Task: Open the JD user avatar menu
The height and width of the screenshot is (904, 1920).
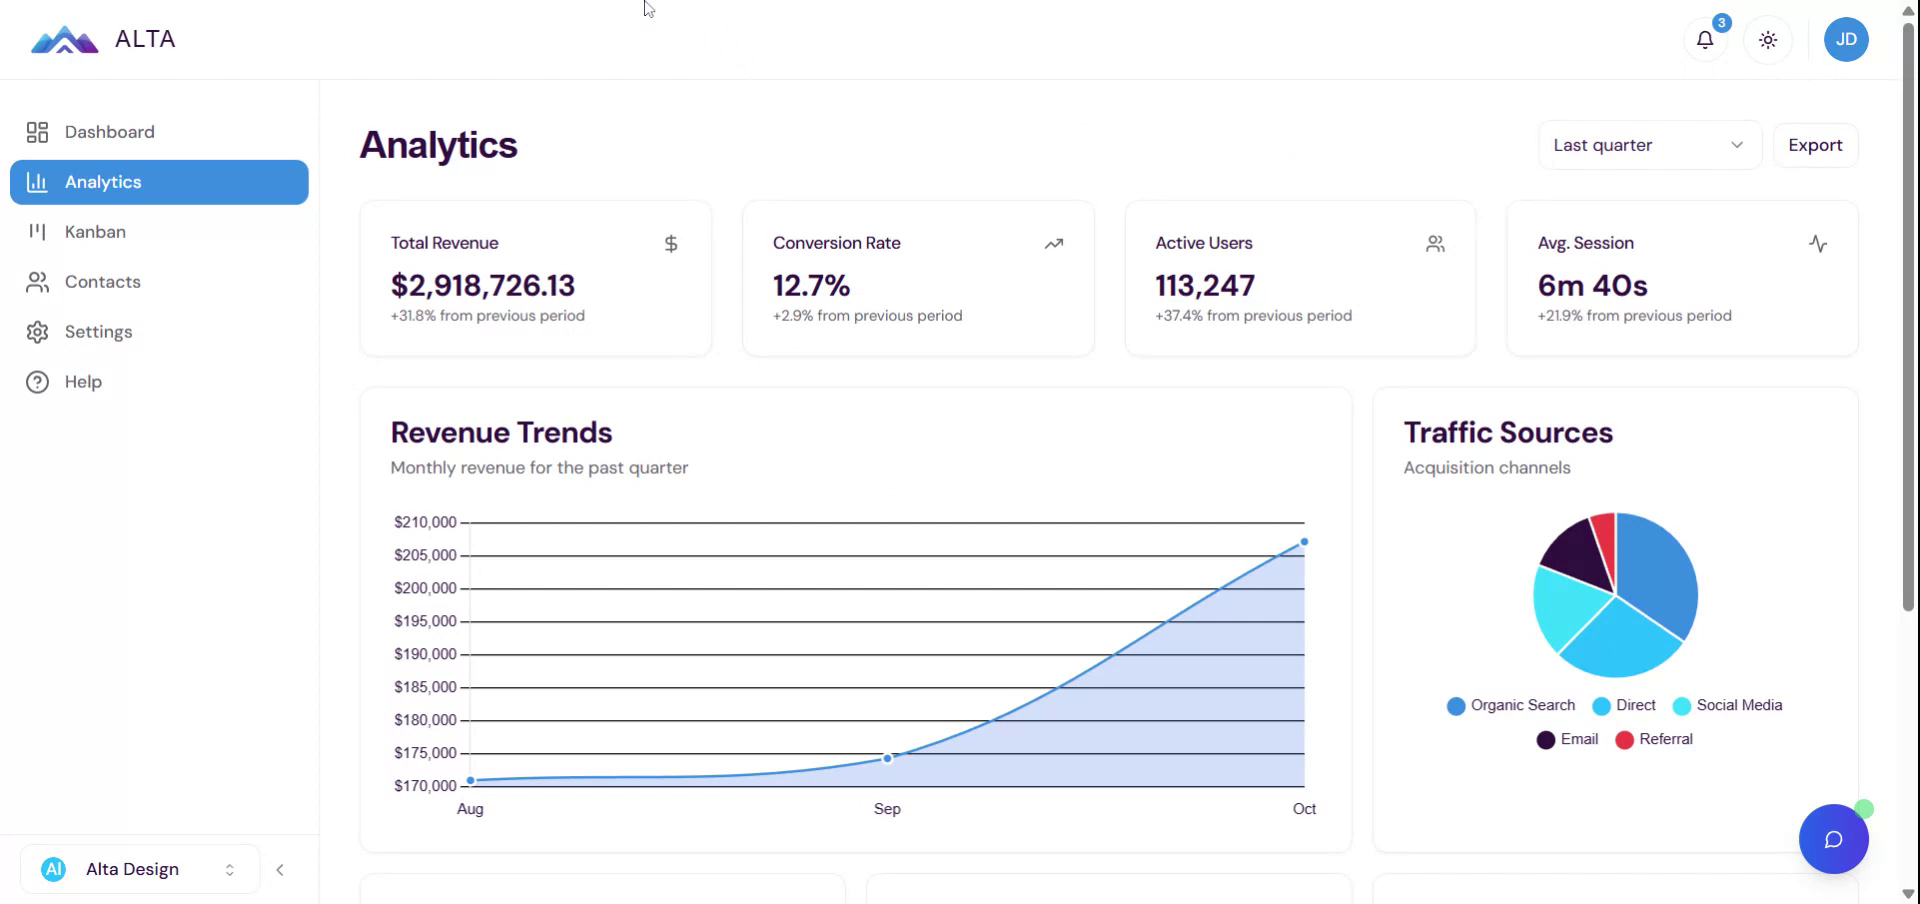Action: [x=1846, y=40]
